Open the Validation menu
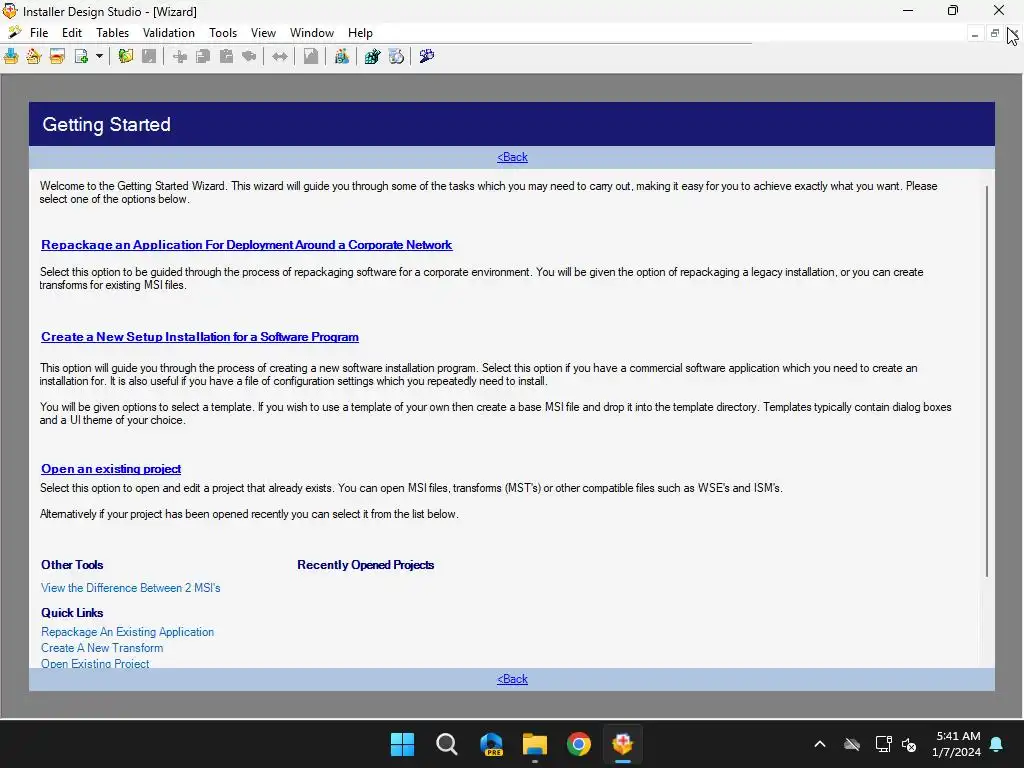Image resolution: width=1024 pixels, height=768 pixels. [168, 33]
